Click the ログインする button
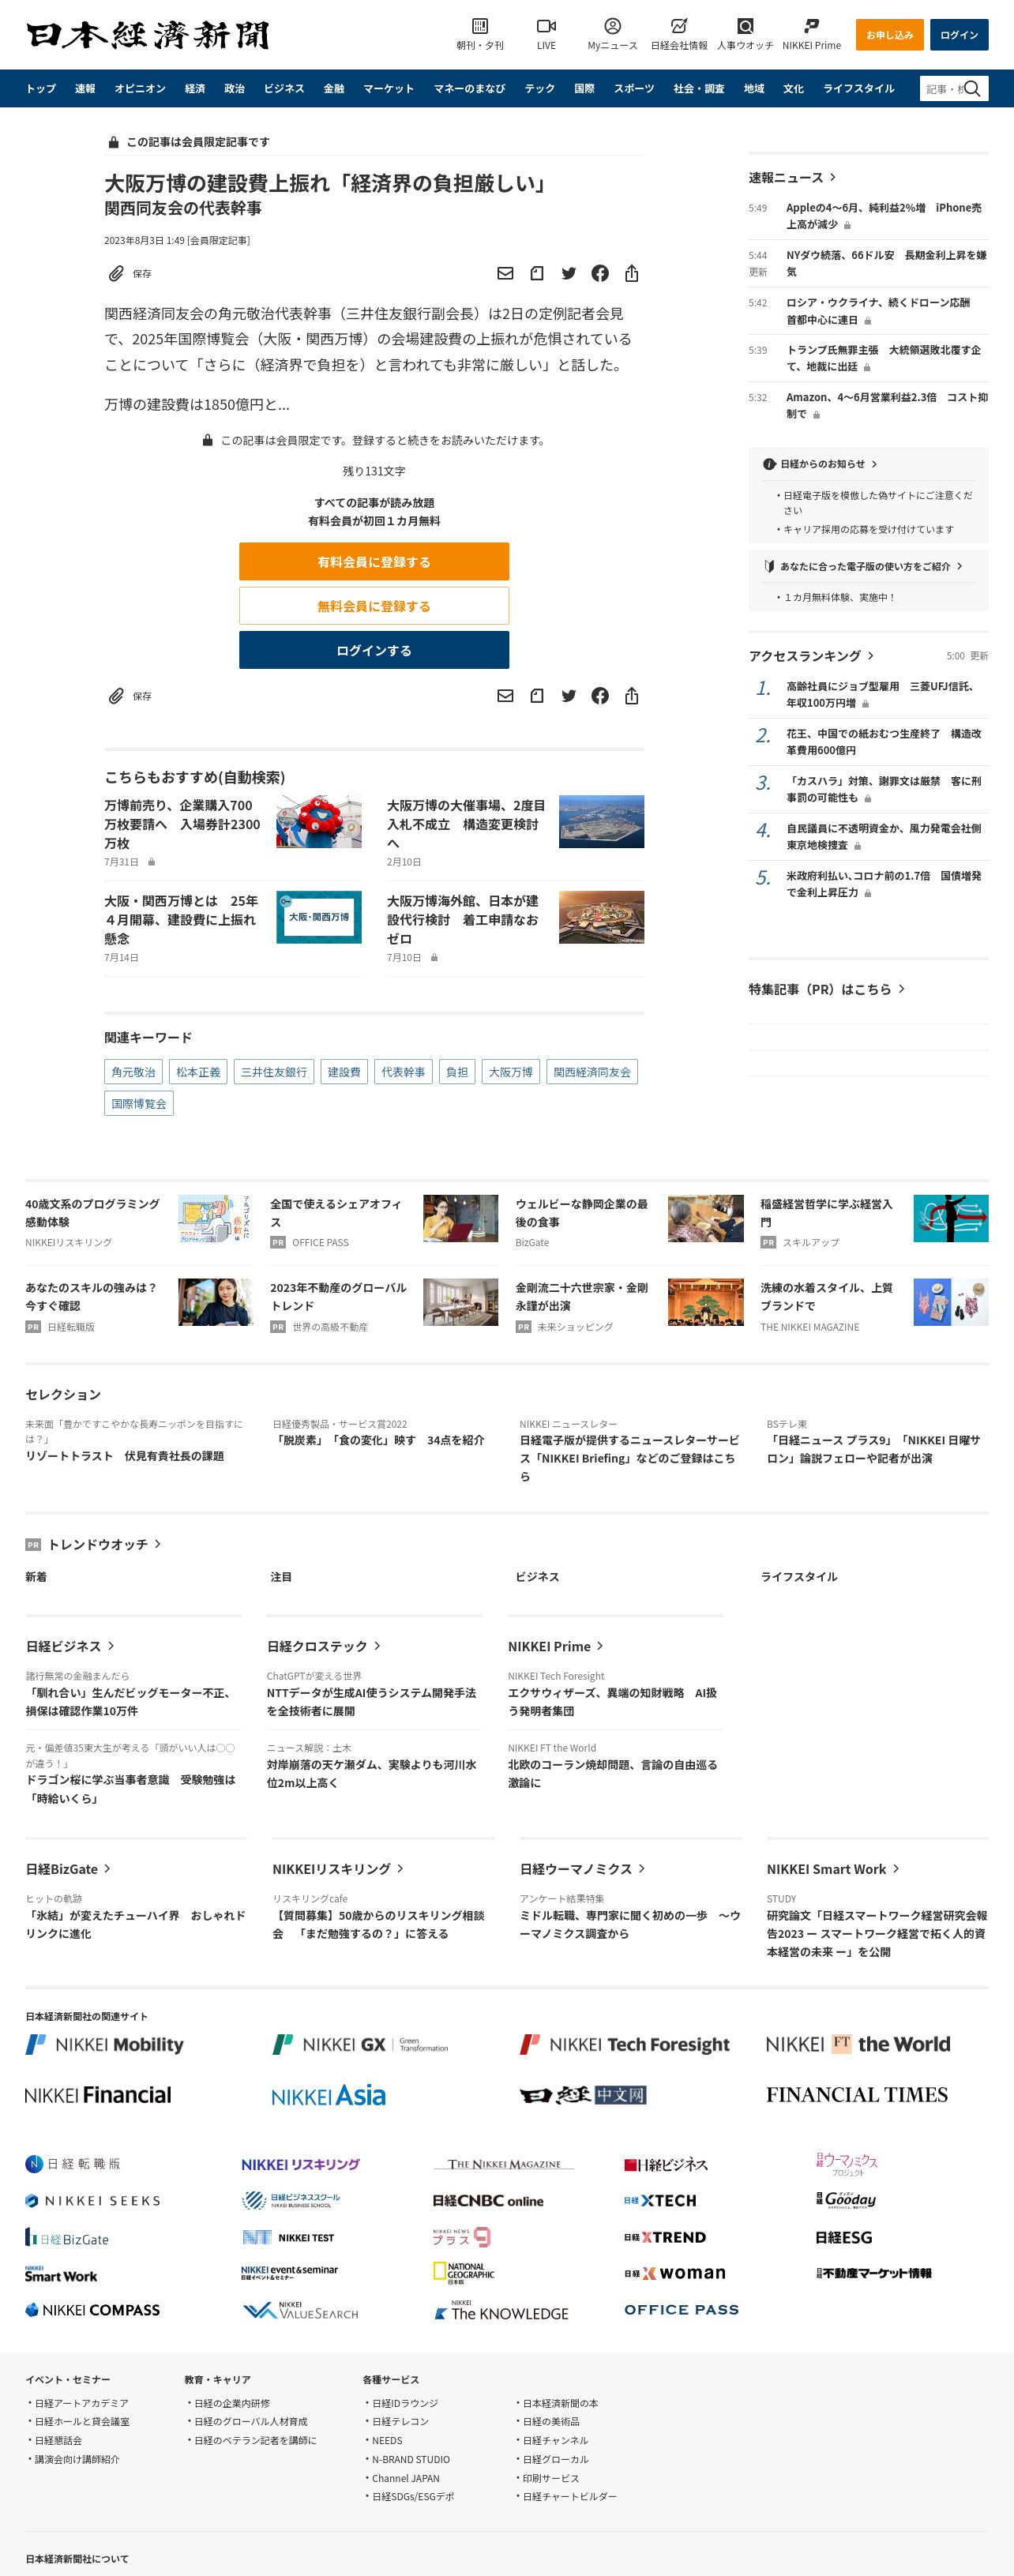 [x=374, y=650]
